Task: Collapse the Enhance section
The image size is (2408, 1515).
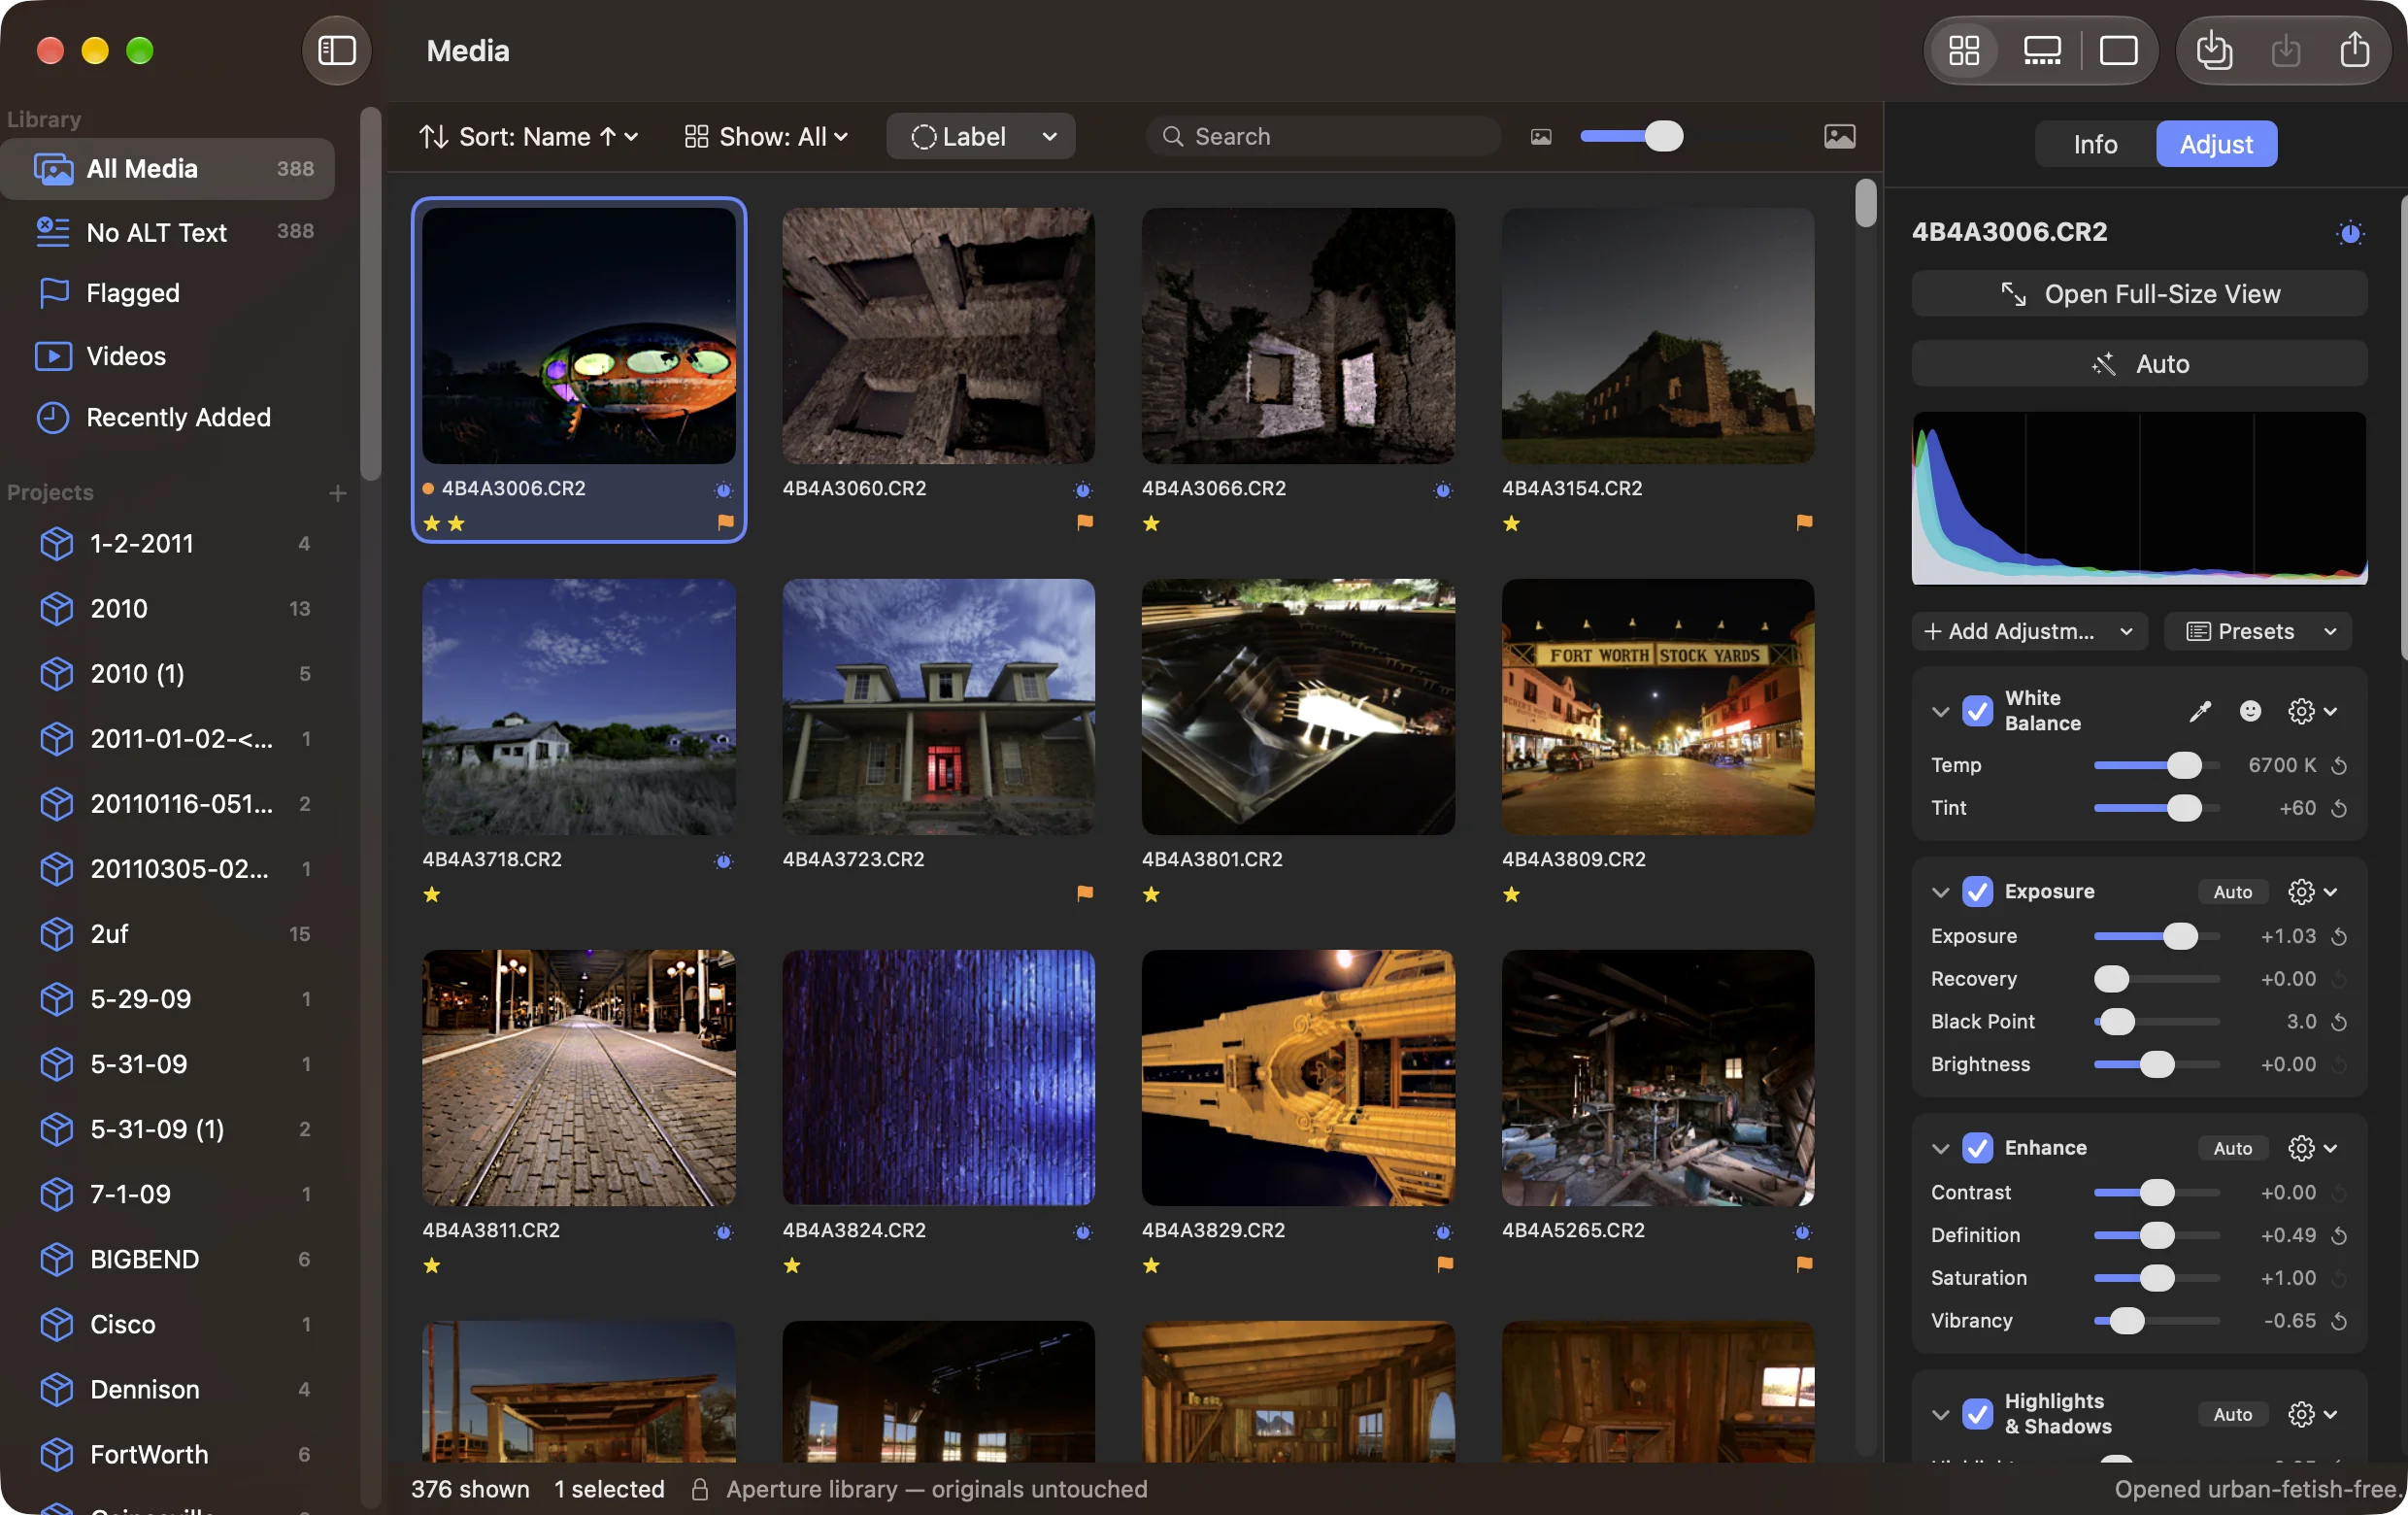Action: tap(1940, 1147)
